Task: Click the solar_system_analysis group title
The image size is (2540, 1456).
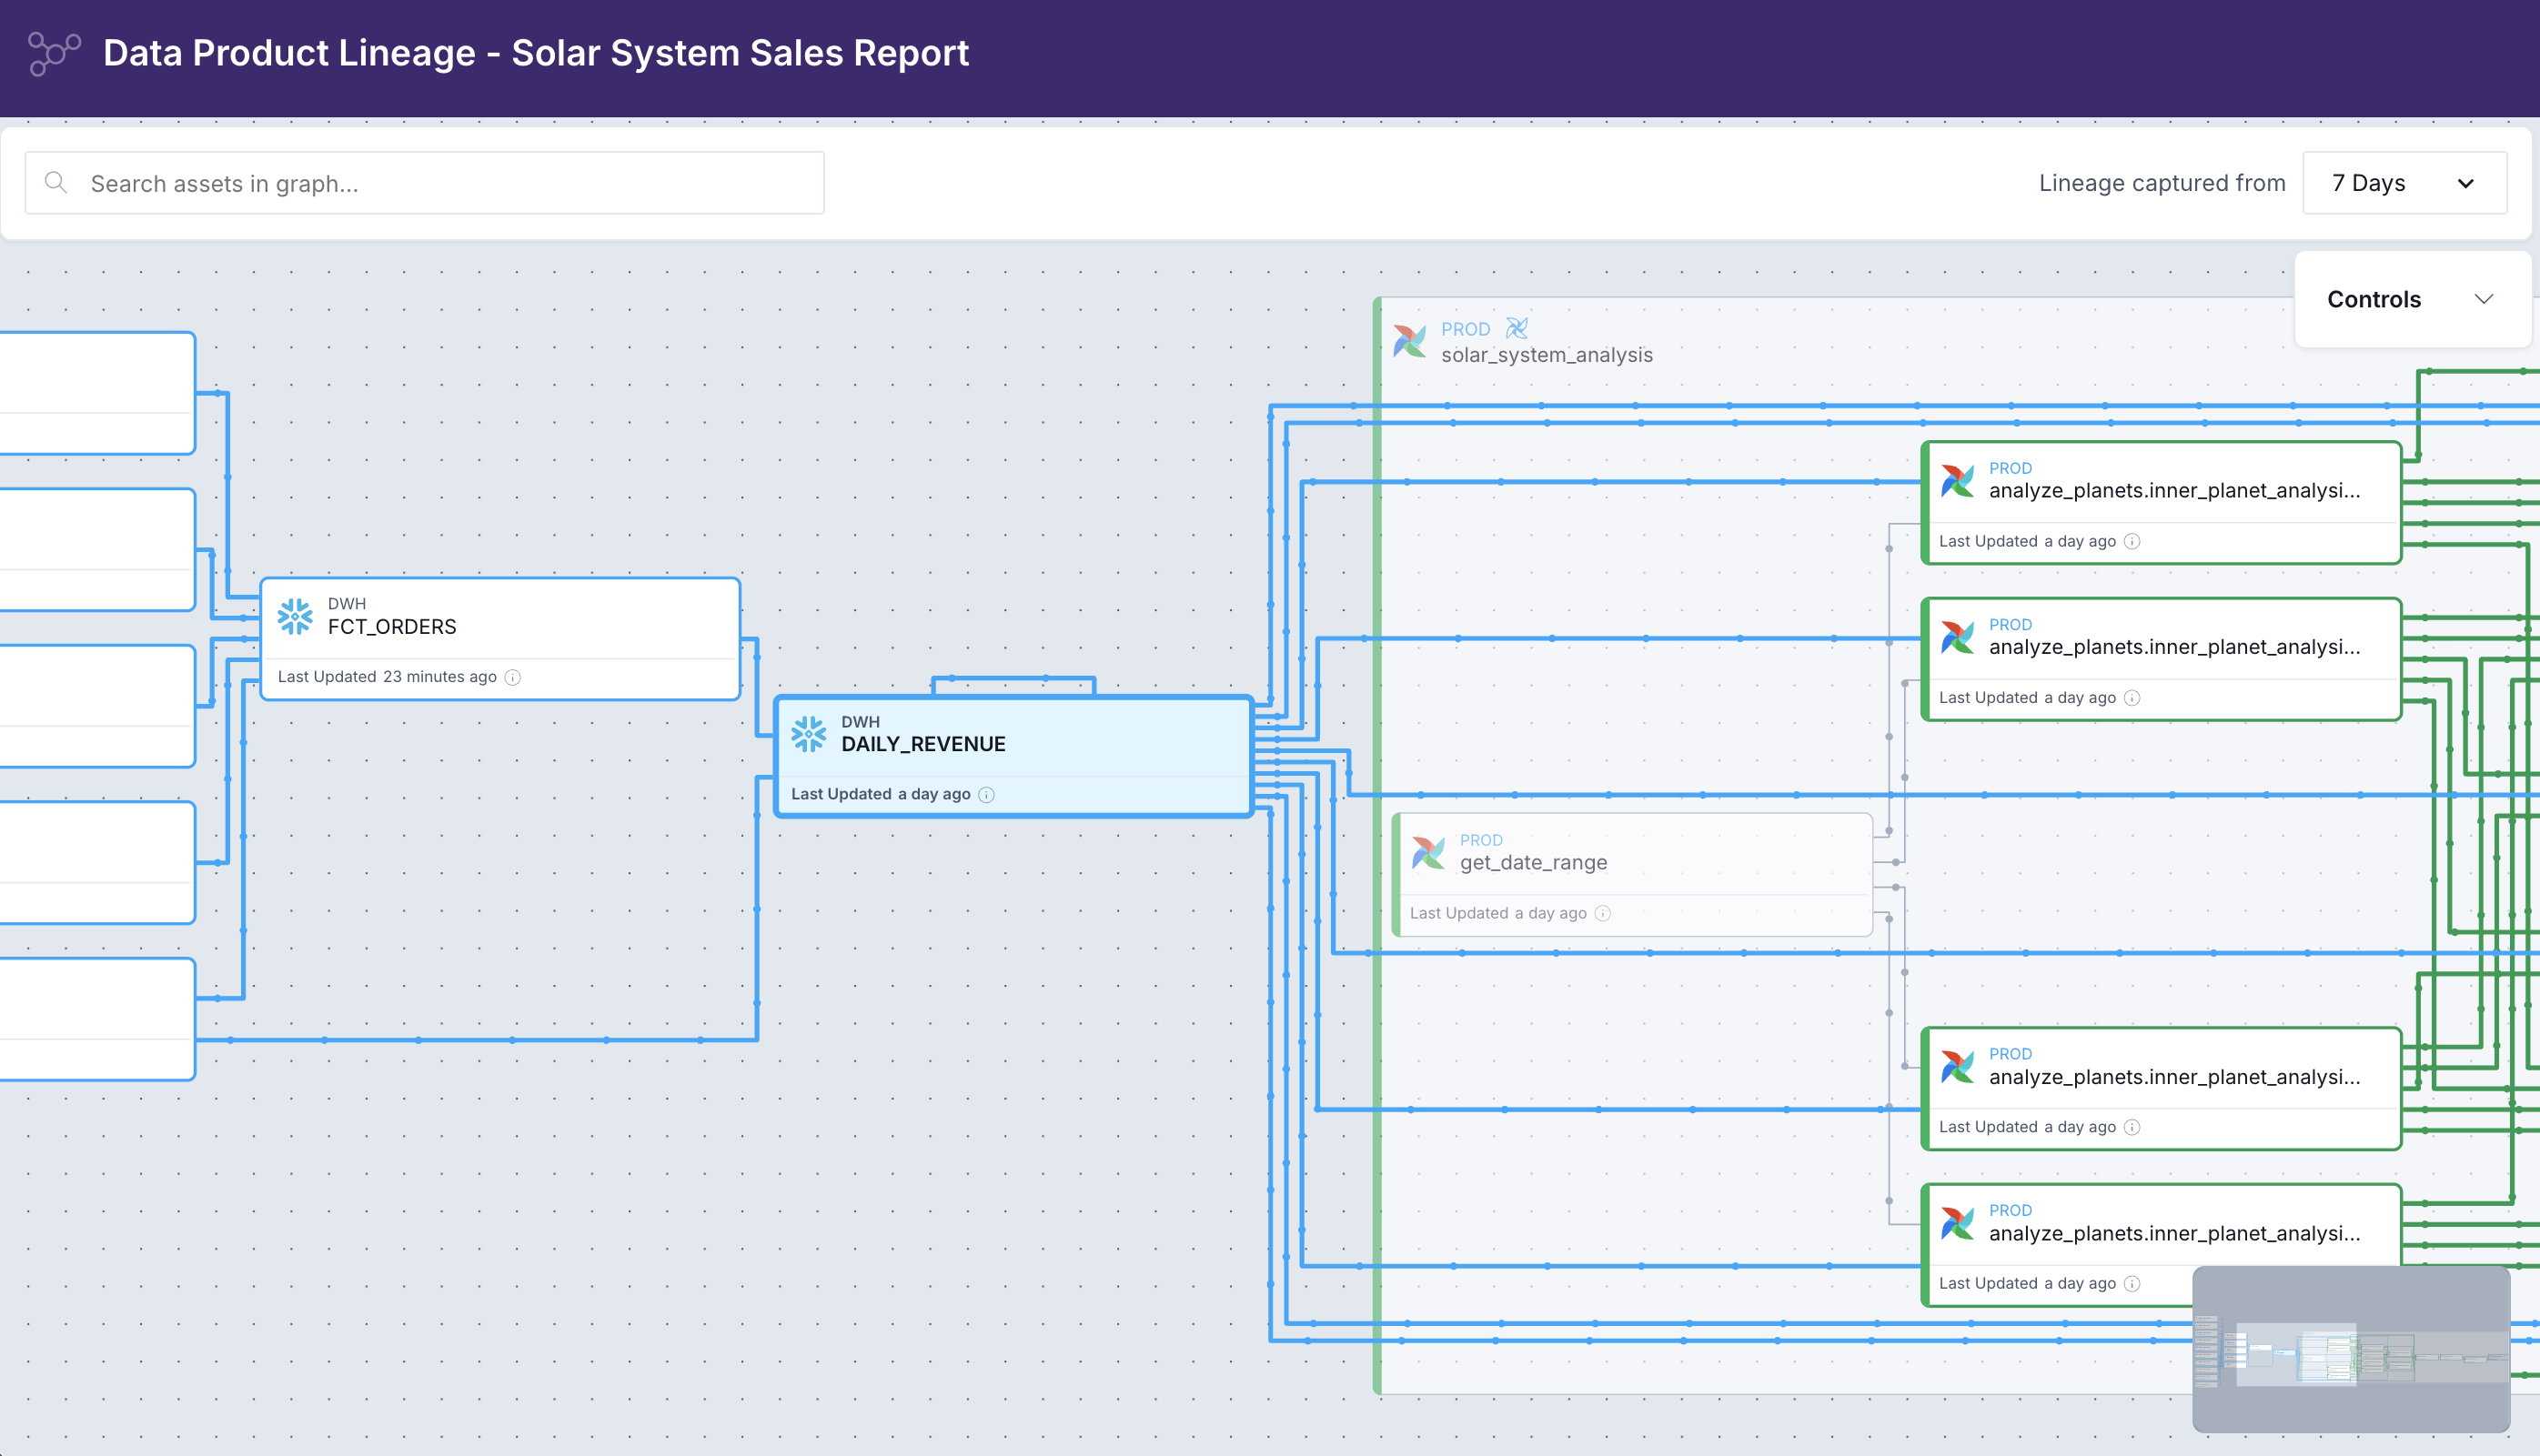Action: coord(1546,355)
